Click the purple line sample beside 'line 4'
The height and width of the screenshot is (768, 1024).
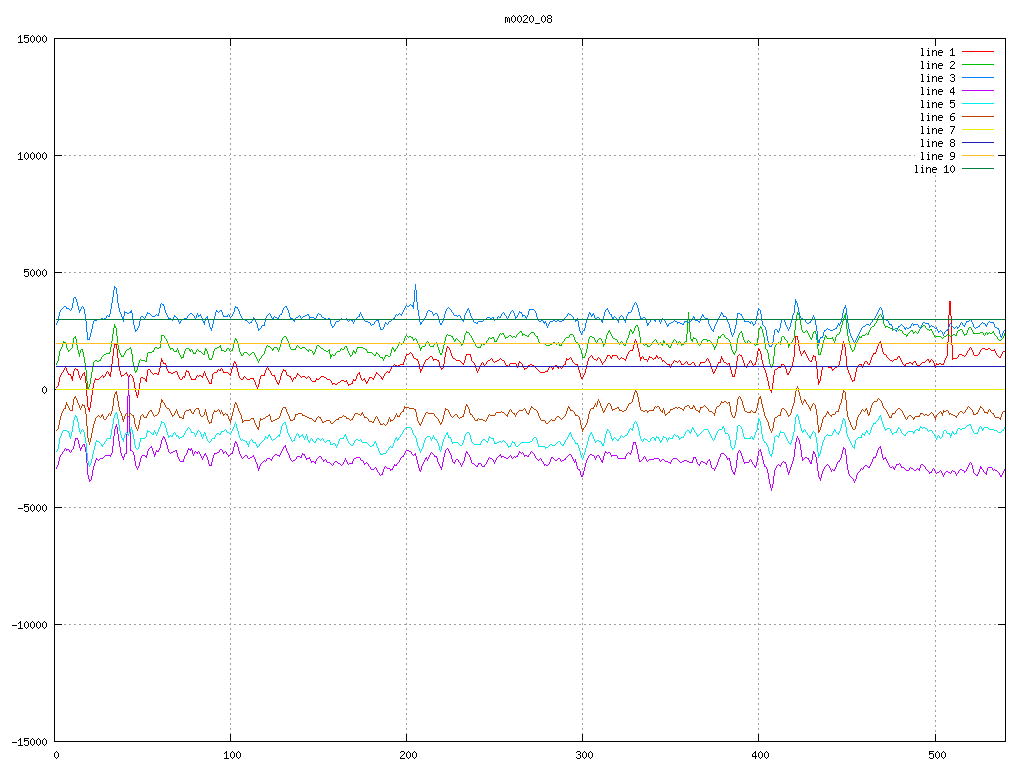tap(978, 91)
